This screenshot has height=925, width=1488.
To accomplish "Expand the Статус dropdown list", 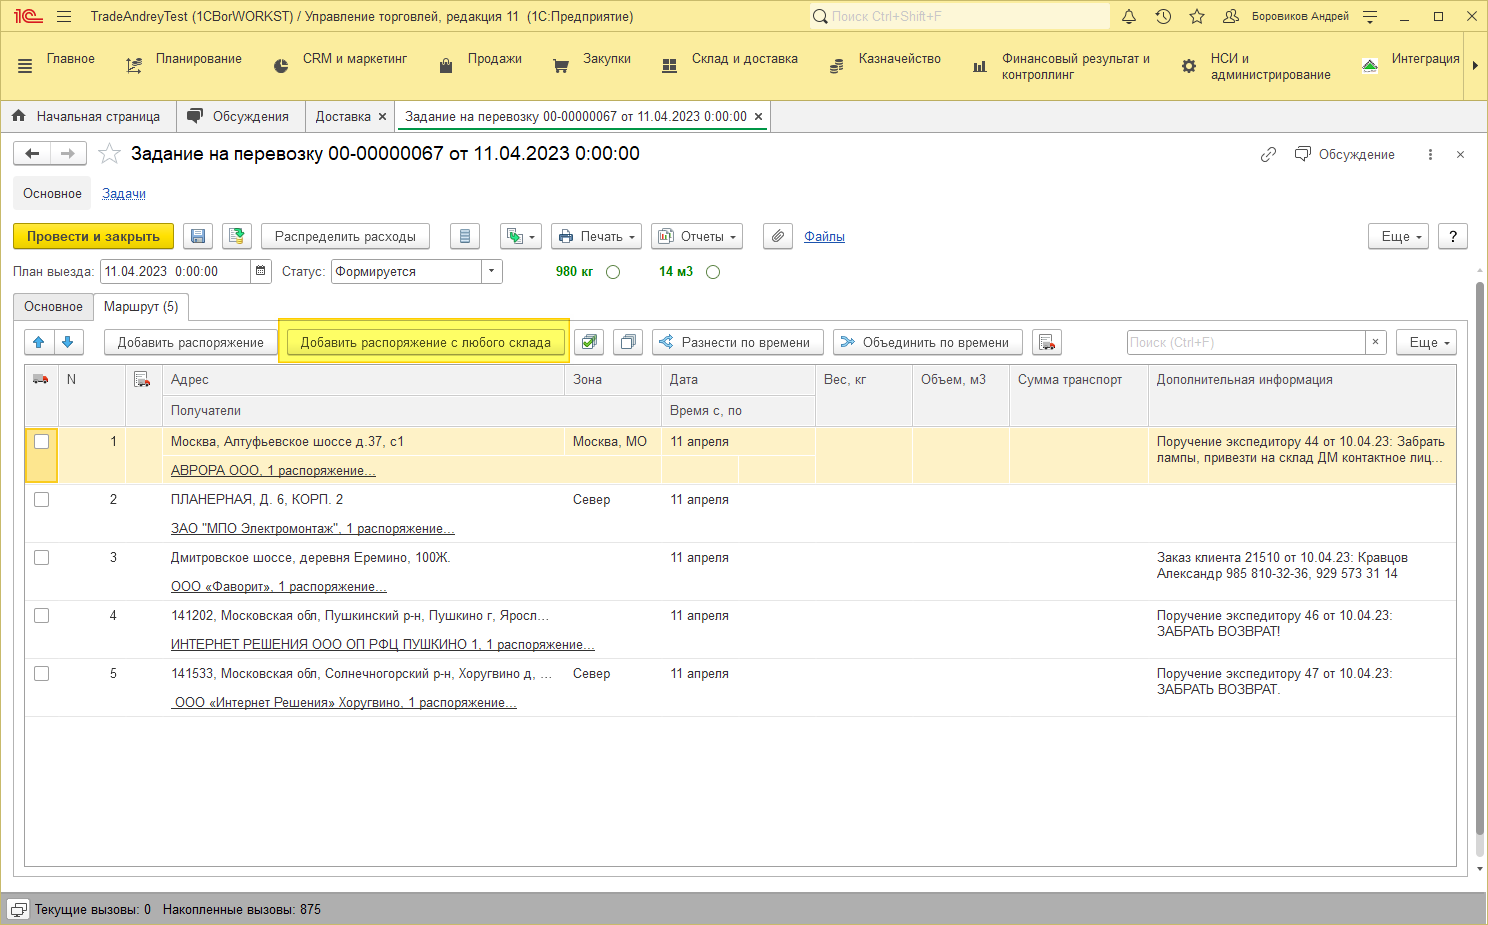I will click(x=491, y=271).
